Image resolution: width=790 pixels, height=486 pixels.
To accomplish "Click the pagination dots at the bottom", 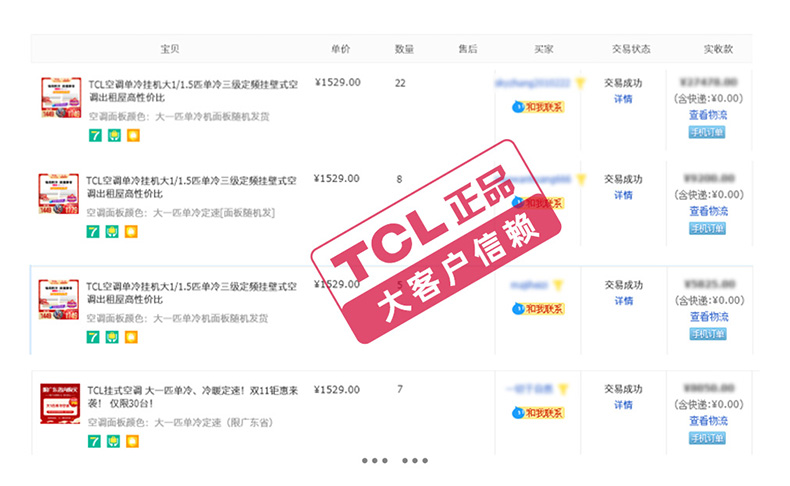I will coord(395,460).
